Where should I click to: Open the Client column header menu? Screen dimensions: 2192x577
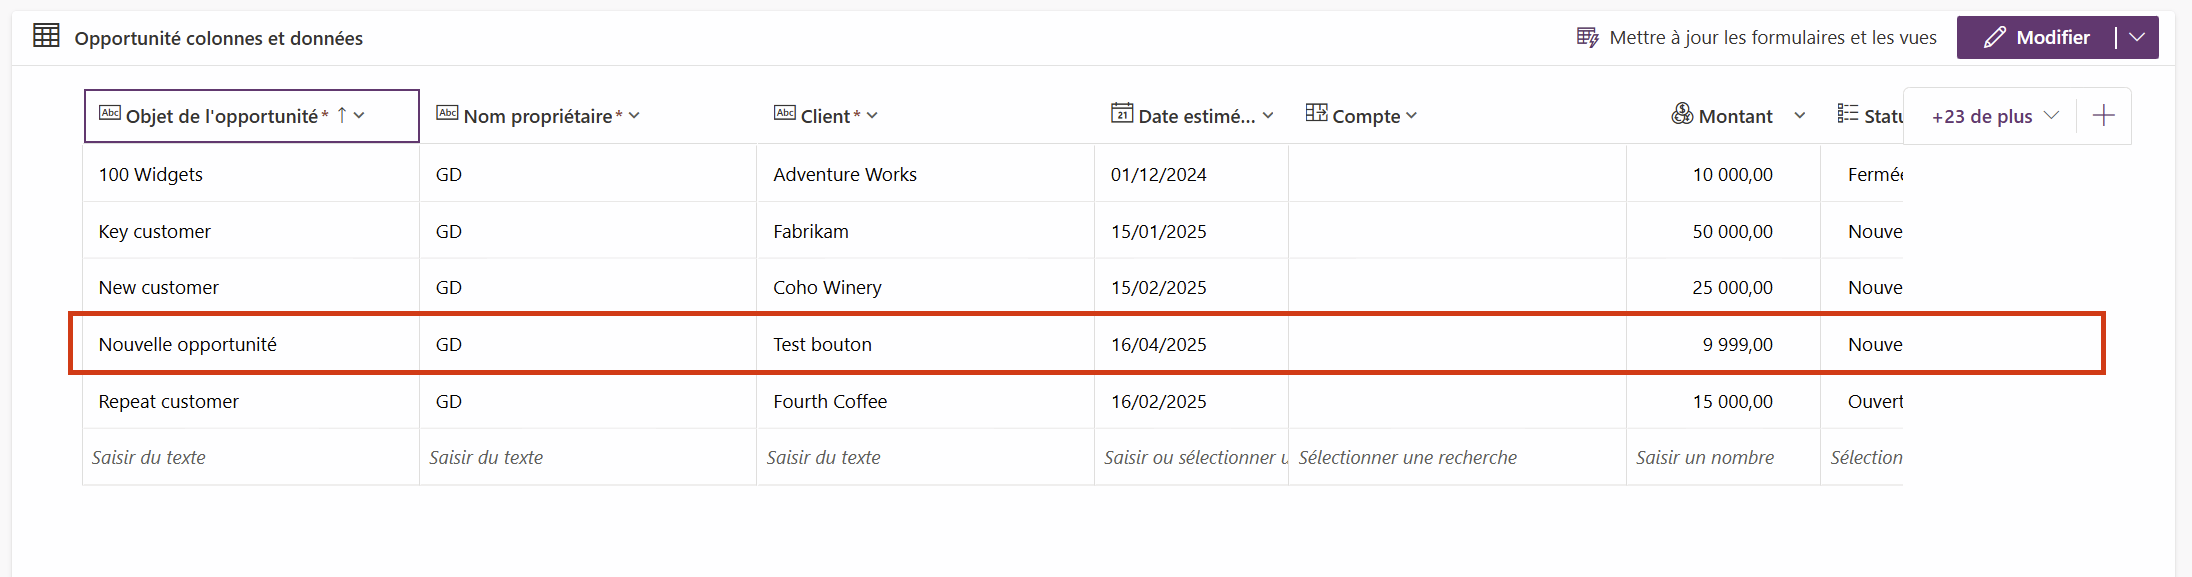pos(872,116)
